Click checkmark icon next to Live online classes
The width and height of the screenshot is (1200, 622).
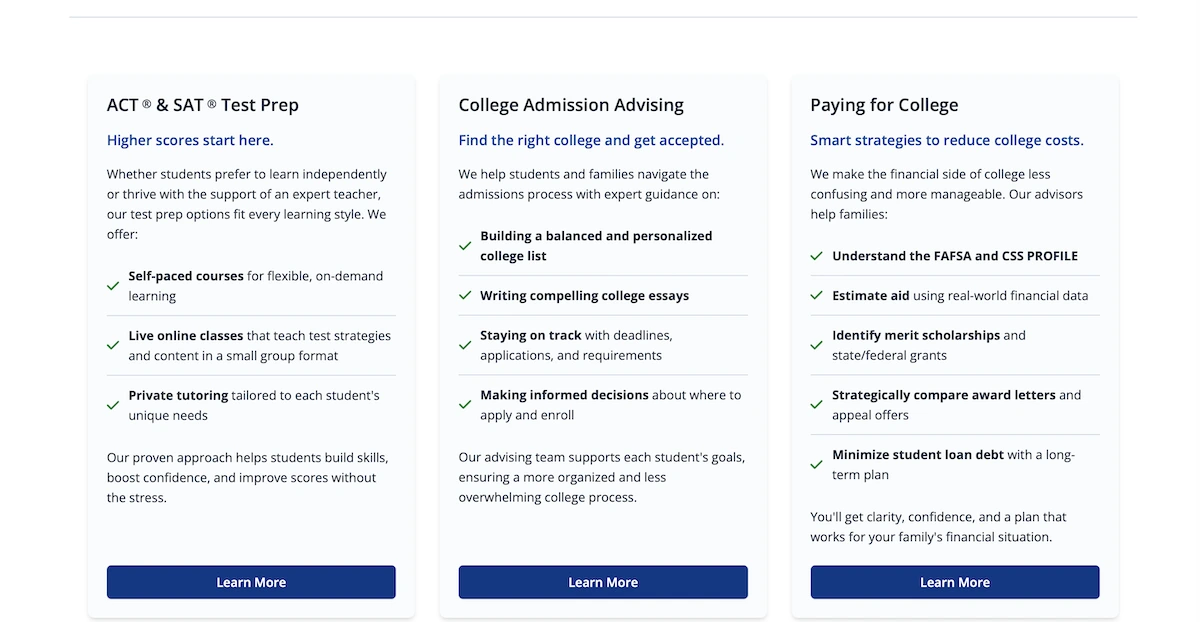(113, 345)
